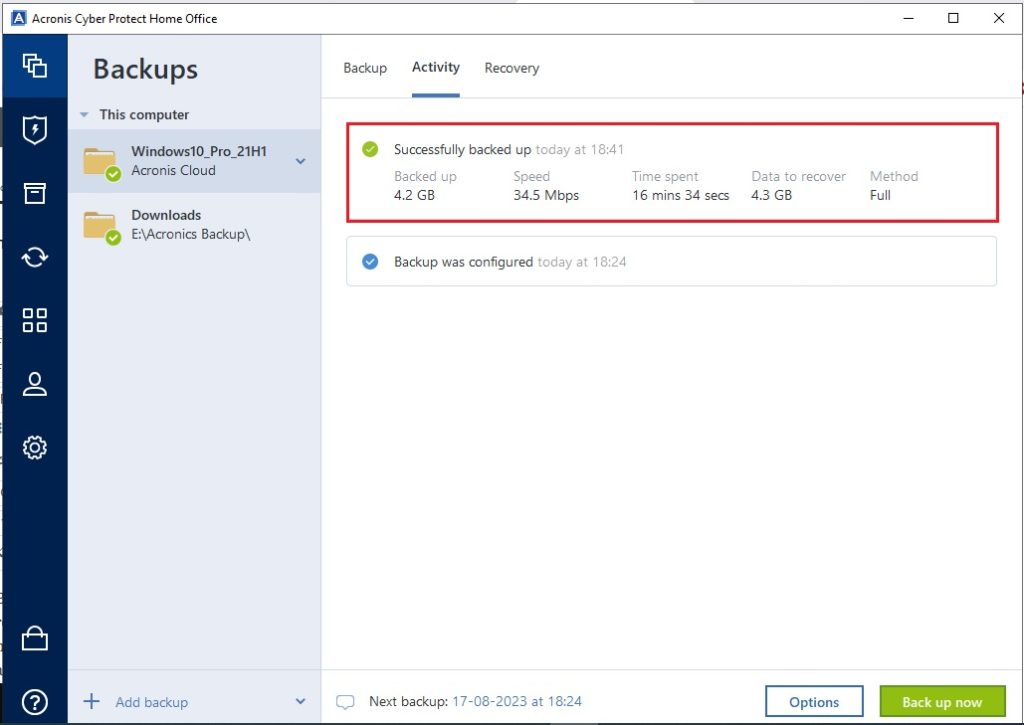Open the Sync section icon
The image size is (1024, 725).
tap(35, 257)
